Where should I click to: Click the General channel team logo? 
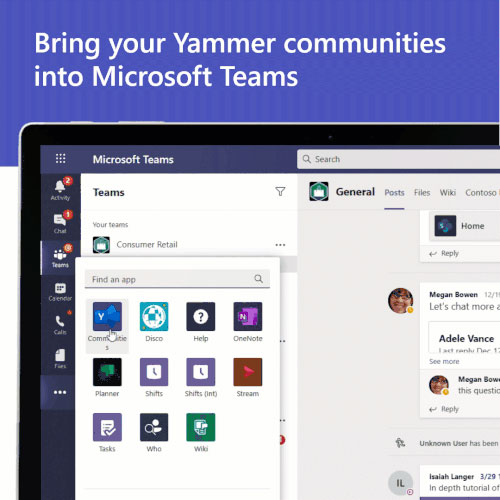click(319, 191)
